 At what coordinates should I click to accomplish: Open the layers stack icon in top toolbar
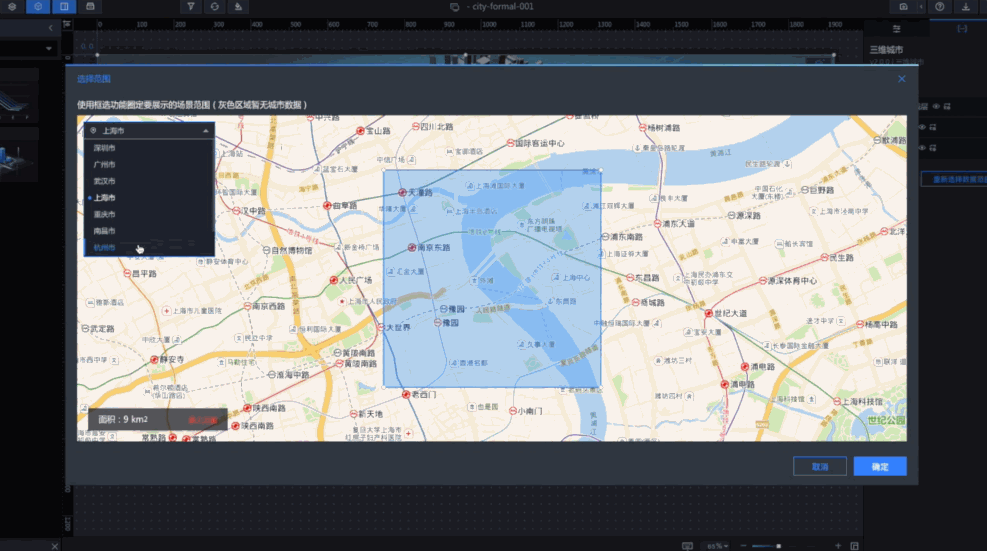(12, 6)
